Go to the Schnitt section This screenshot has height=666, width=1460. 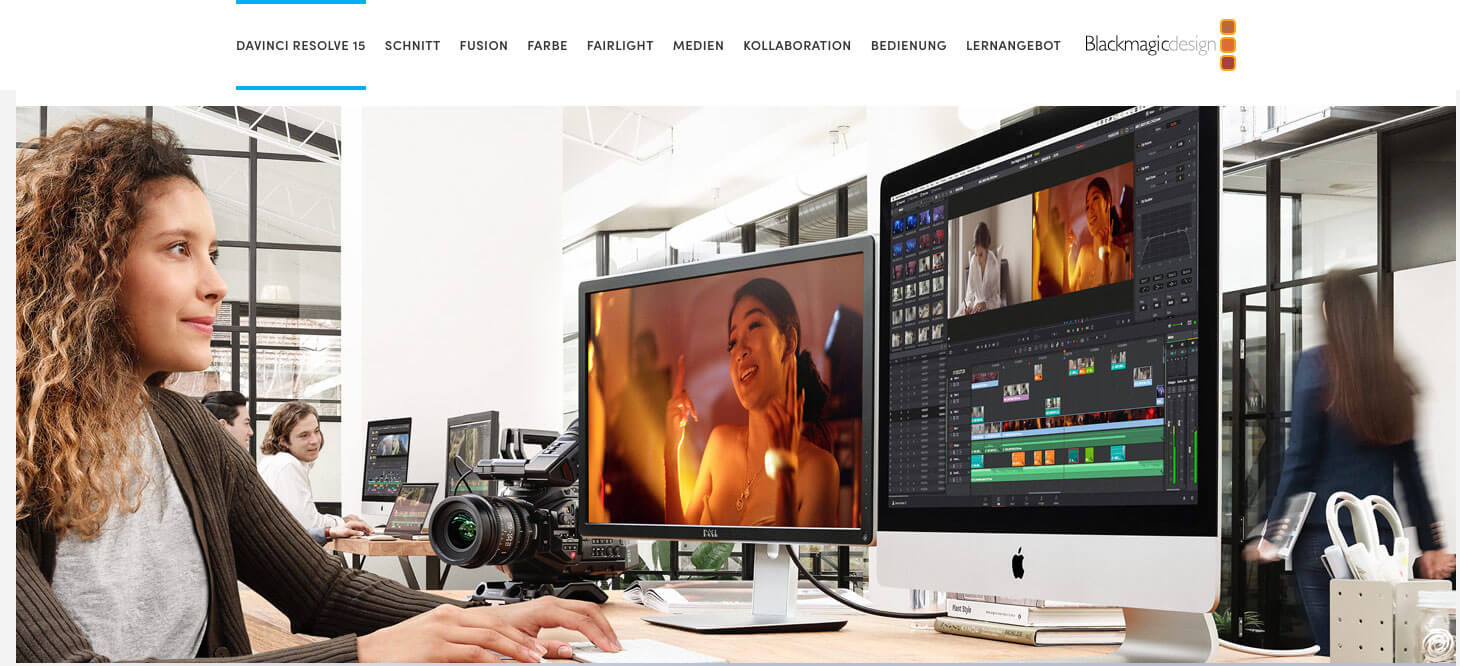pos(412,46)
